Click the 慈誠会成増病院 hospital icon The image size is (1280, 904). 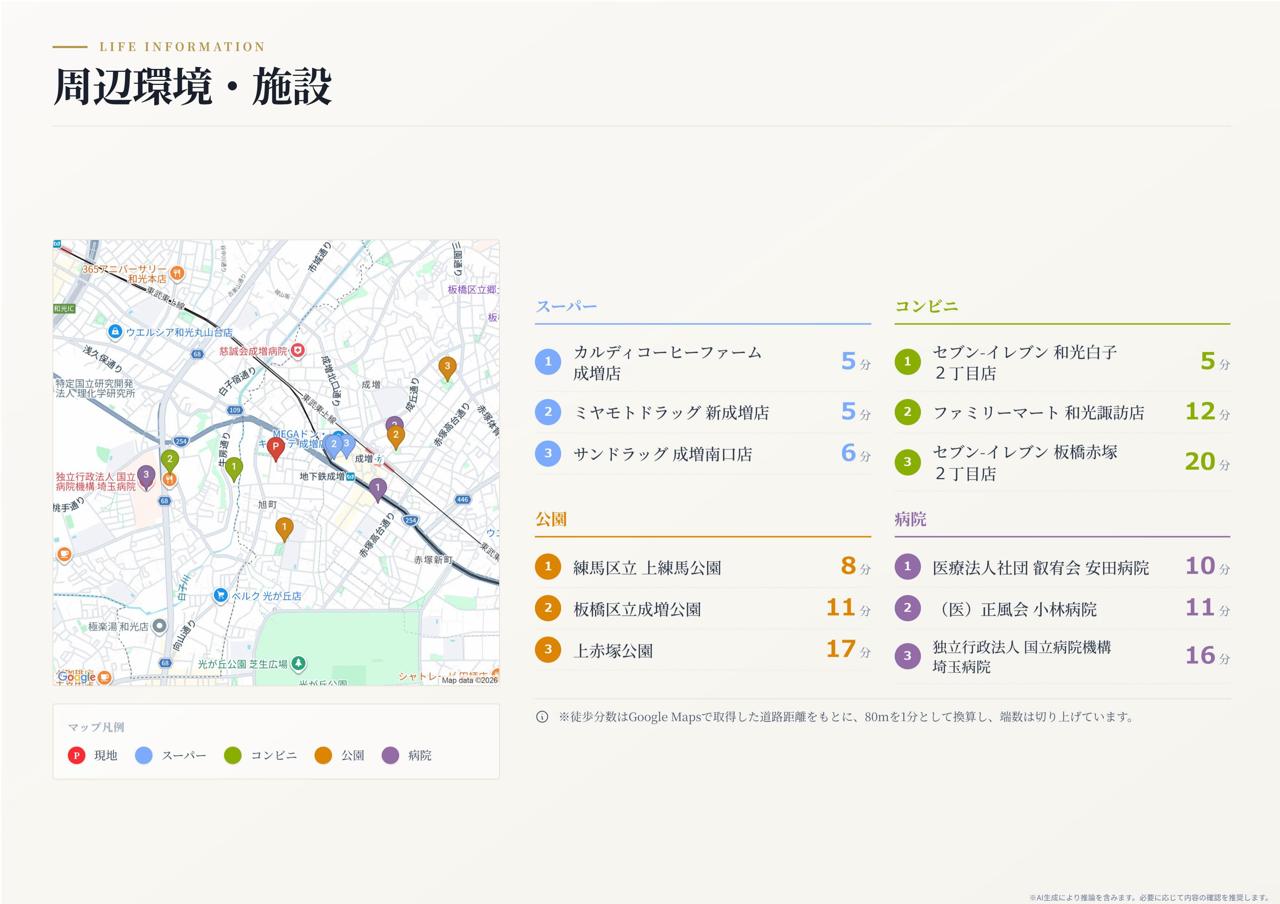click(x=297, y=351)
